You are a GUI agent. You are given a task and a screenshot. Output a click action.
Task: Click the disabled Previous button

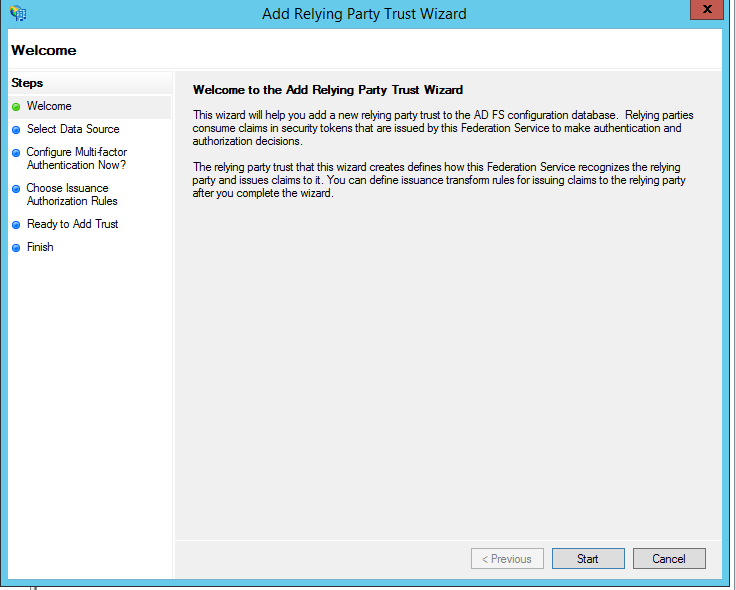click(x=507, y=559)
